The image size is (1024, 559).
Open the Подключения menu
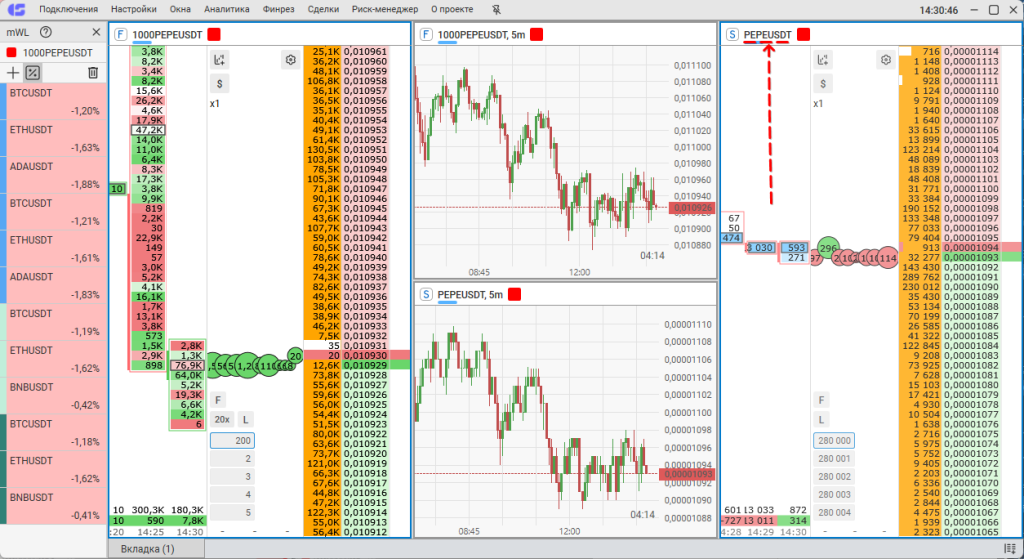(x=68, y=10)
